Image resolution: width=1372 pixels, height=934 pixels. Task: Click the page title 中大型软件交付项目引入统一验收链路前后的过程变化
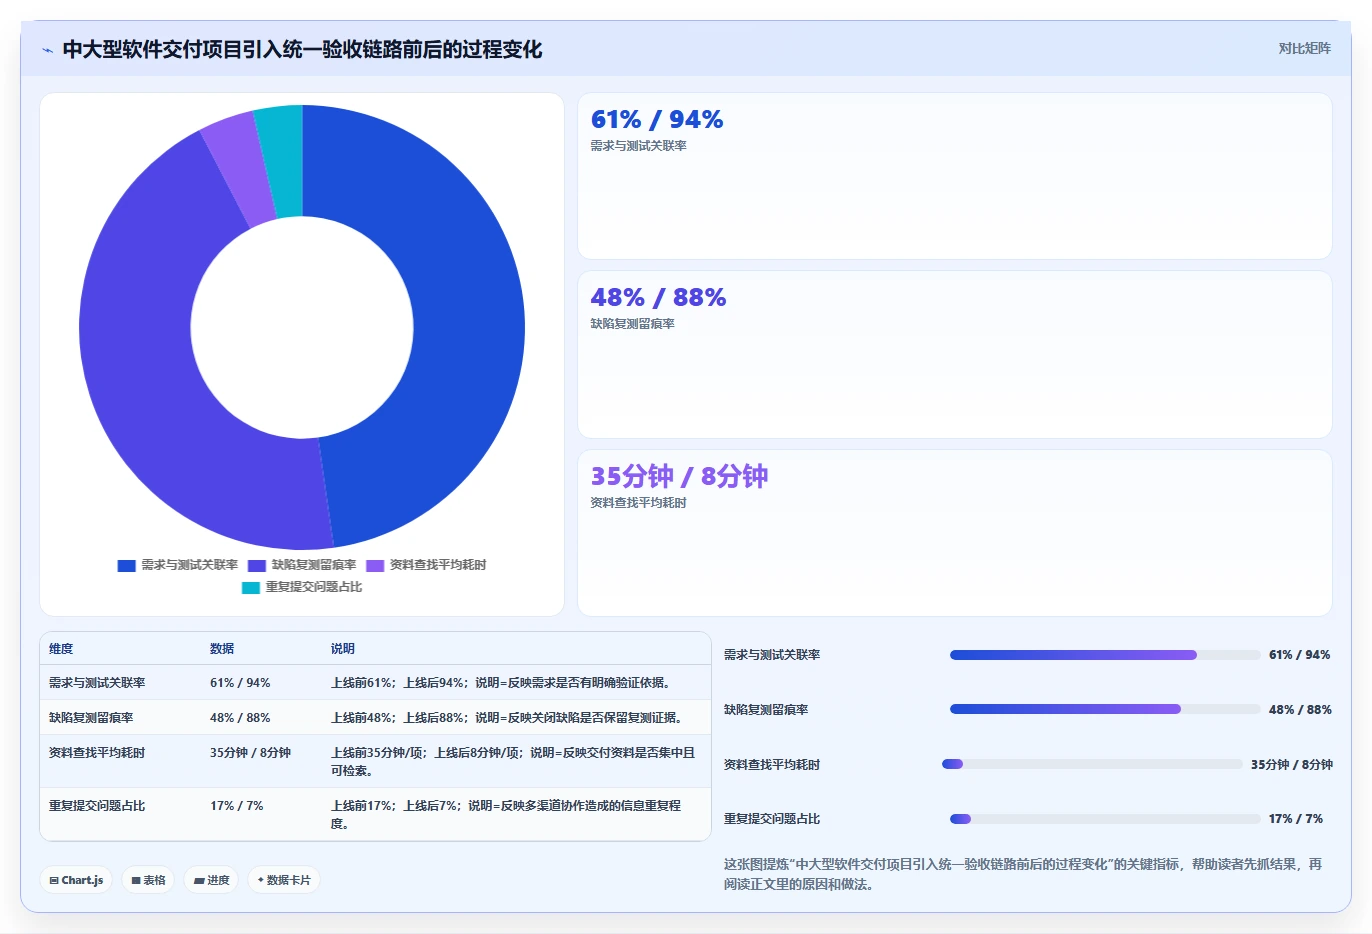pos(302,49)
